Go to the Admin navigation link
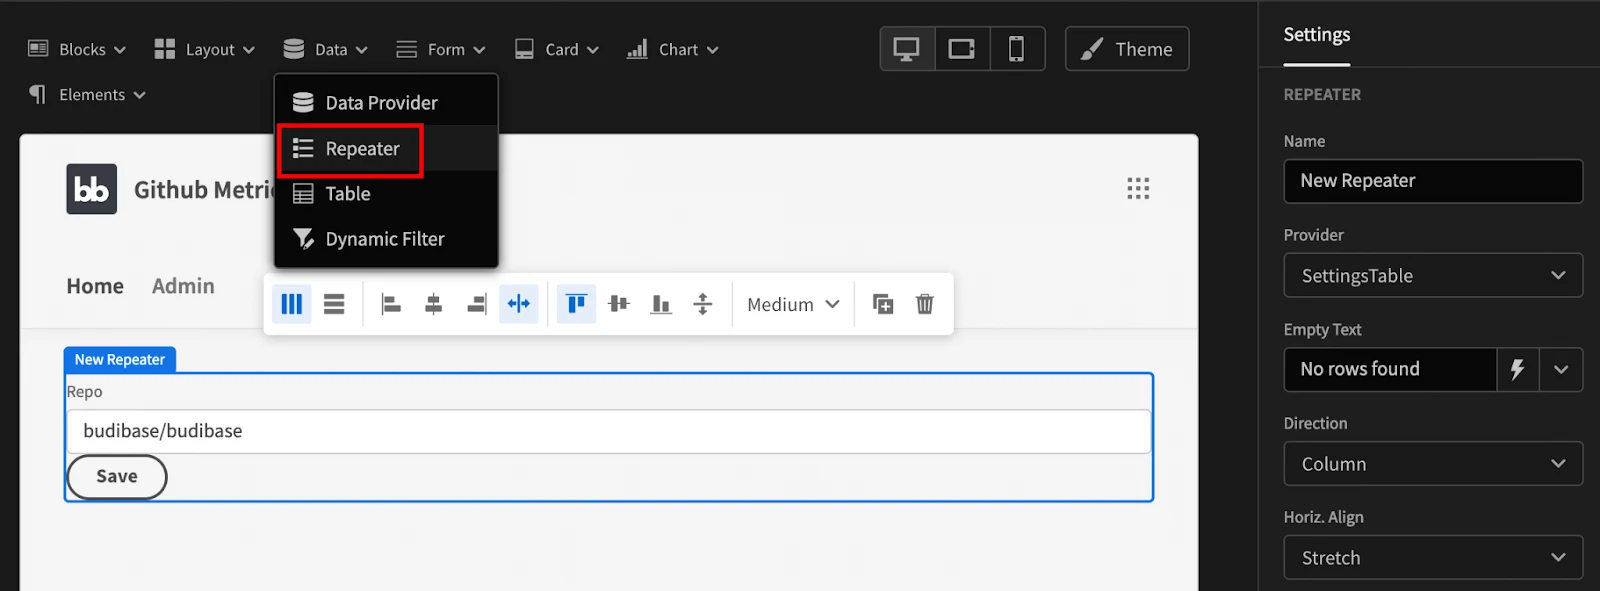The image size is (1600, 591). [x=183, y=286]
